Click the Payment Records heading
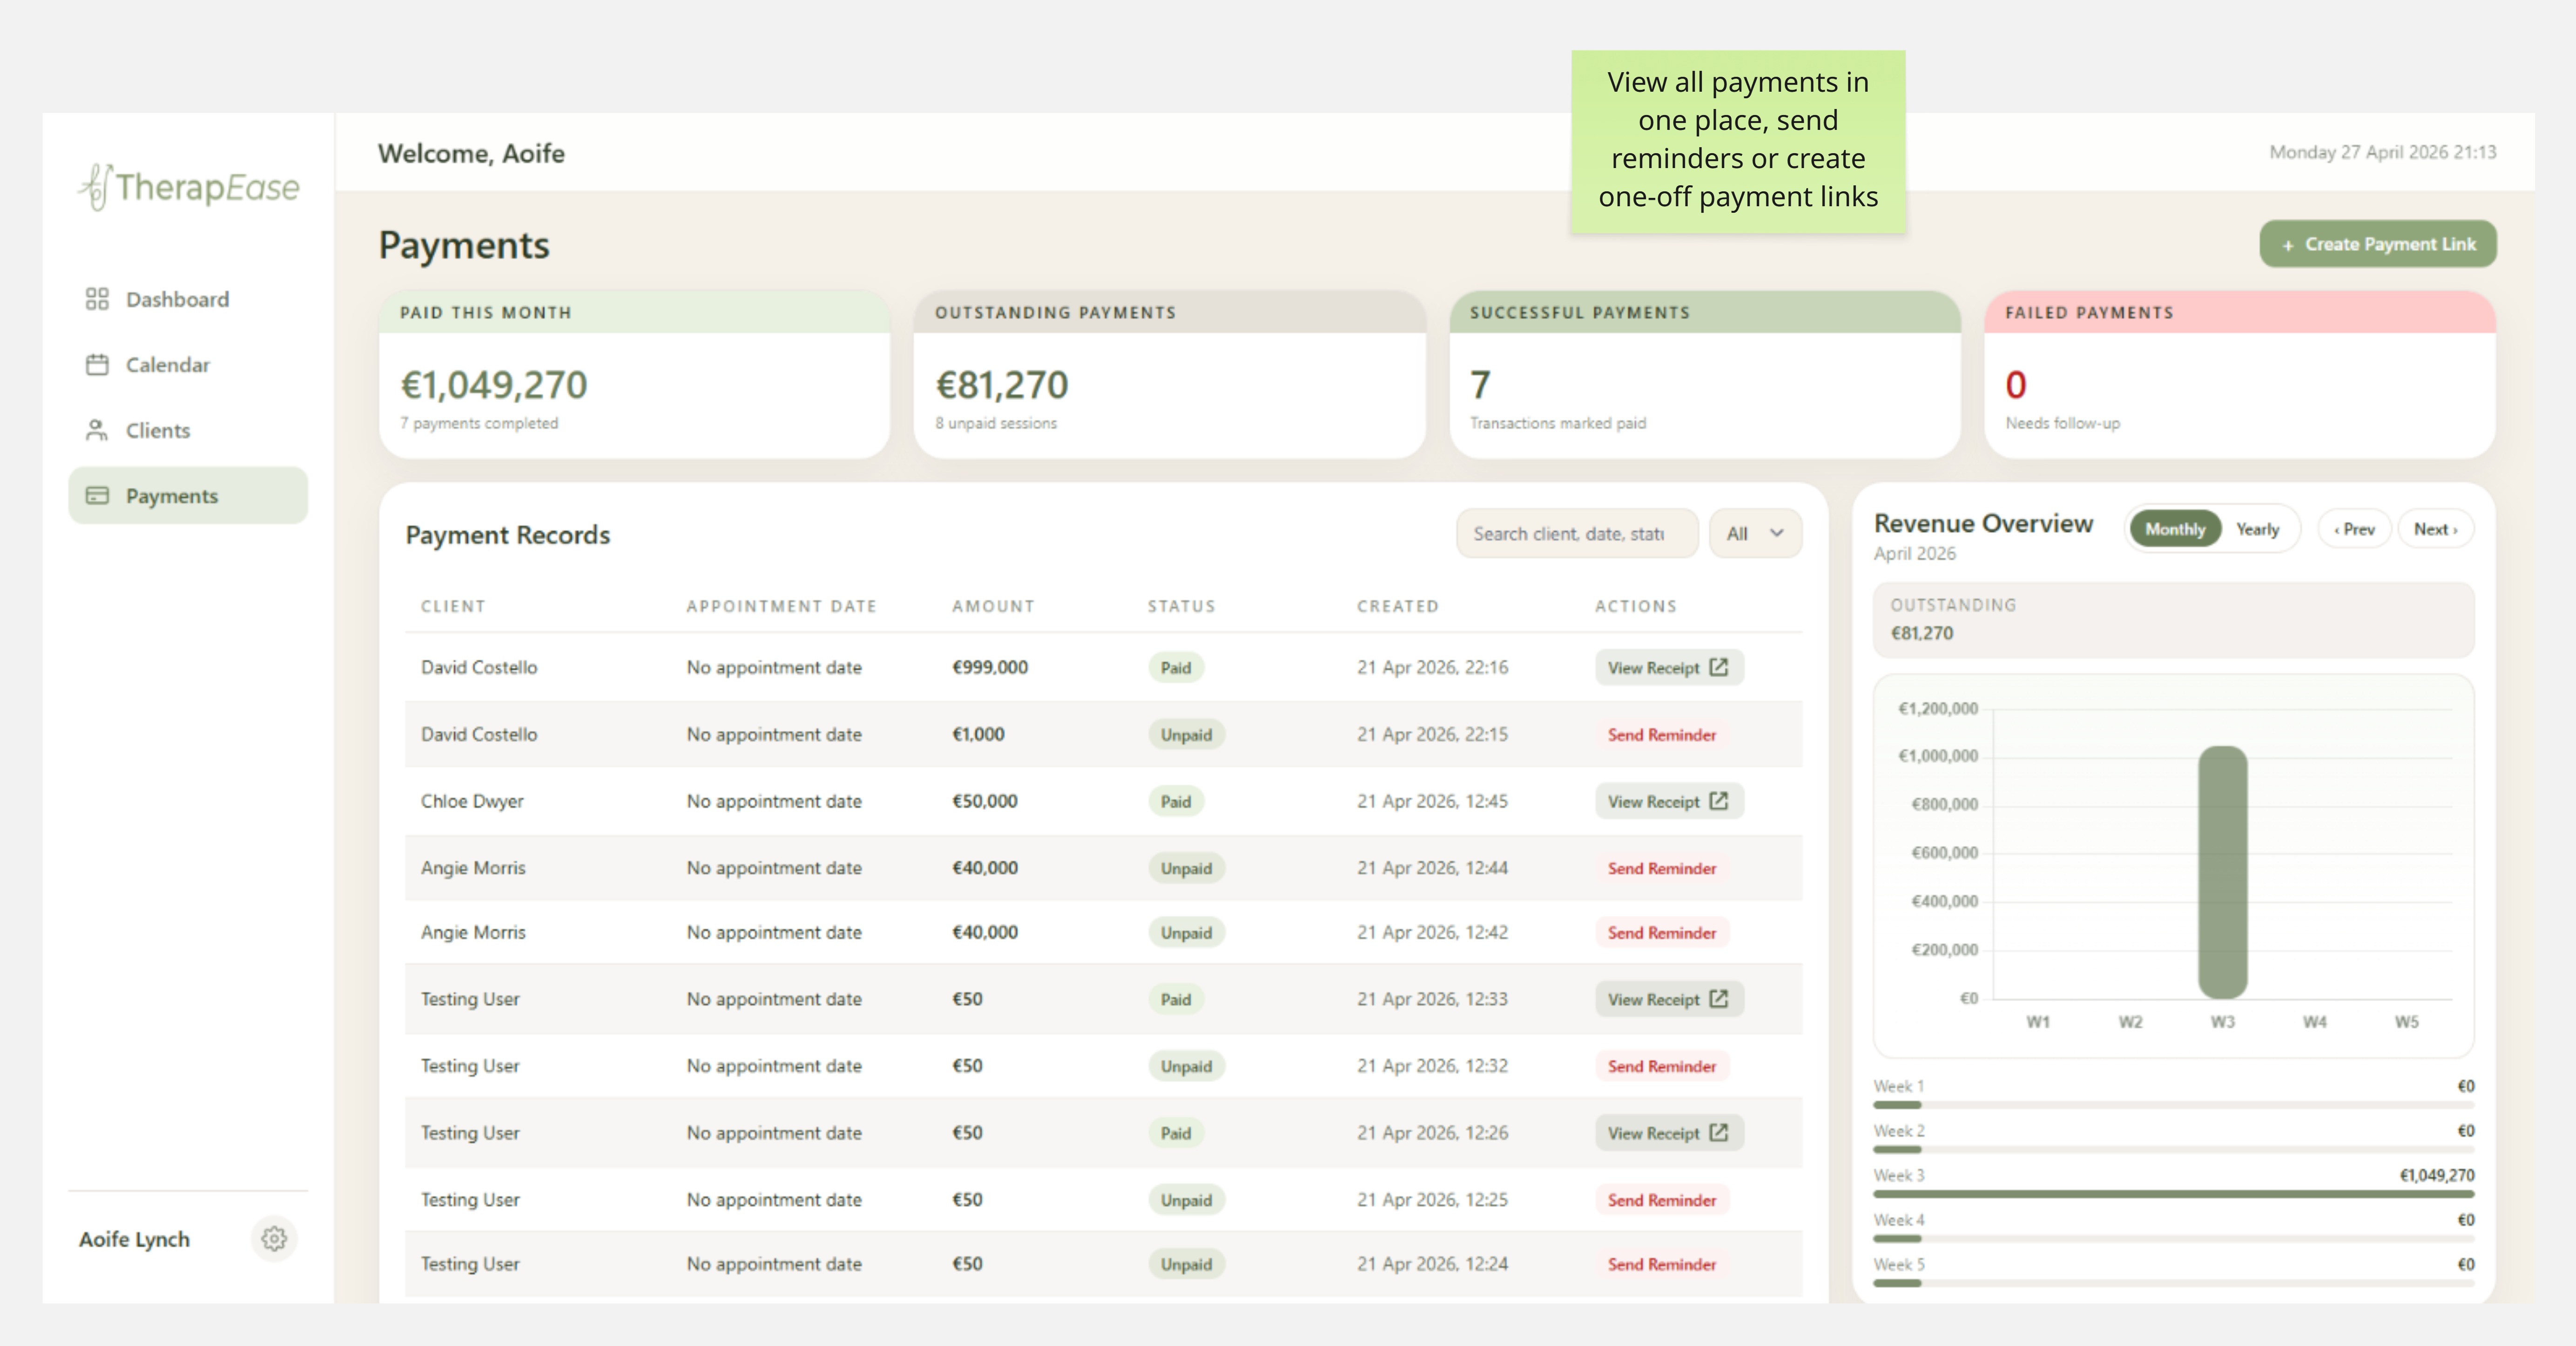Screen dimensions: 2576x1346 [x=507, y=535]
